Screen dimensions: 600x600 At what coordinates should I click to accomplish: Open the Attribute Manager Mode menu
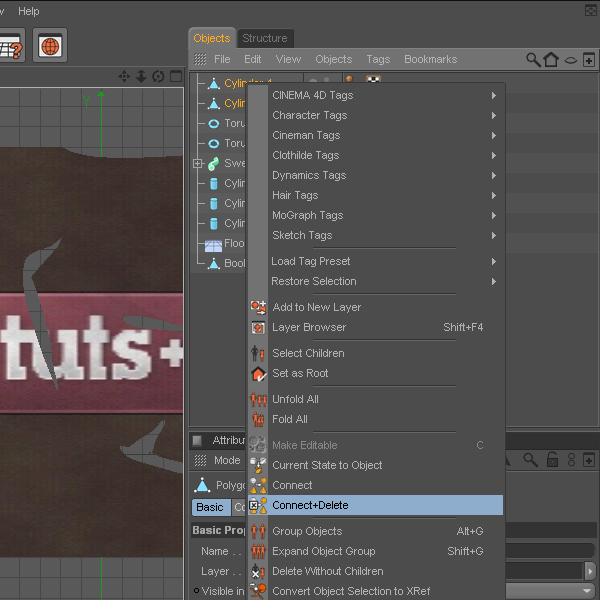pyautogui.click(x=227, y=460)
